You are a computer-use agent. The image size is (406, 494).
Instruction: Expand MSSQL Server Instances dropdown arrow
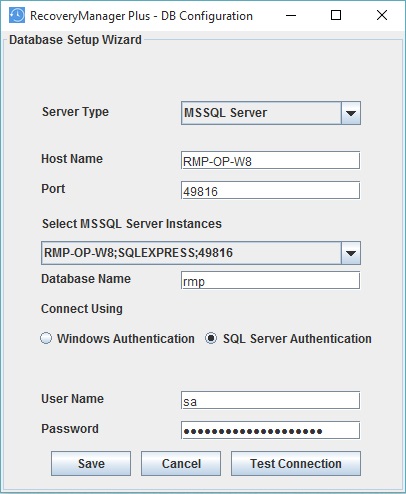351,253
